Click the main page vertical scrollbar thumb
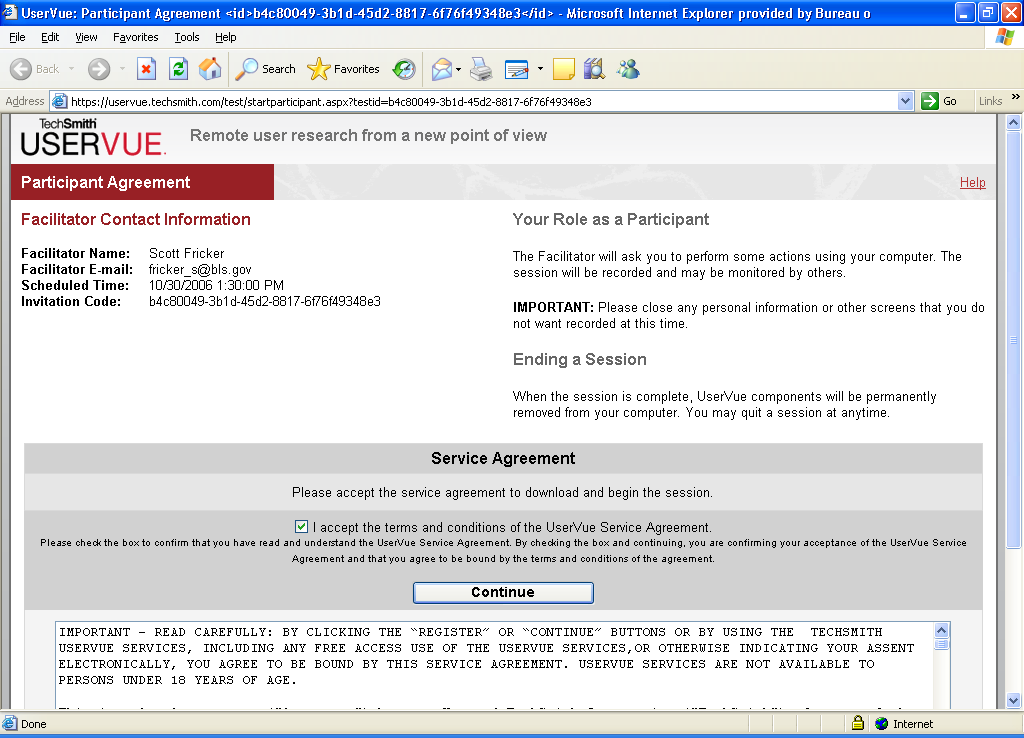 [1014, 340]
